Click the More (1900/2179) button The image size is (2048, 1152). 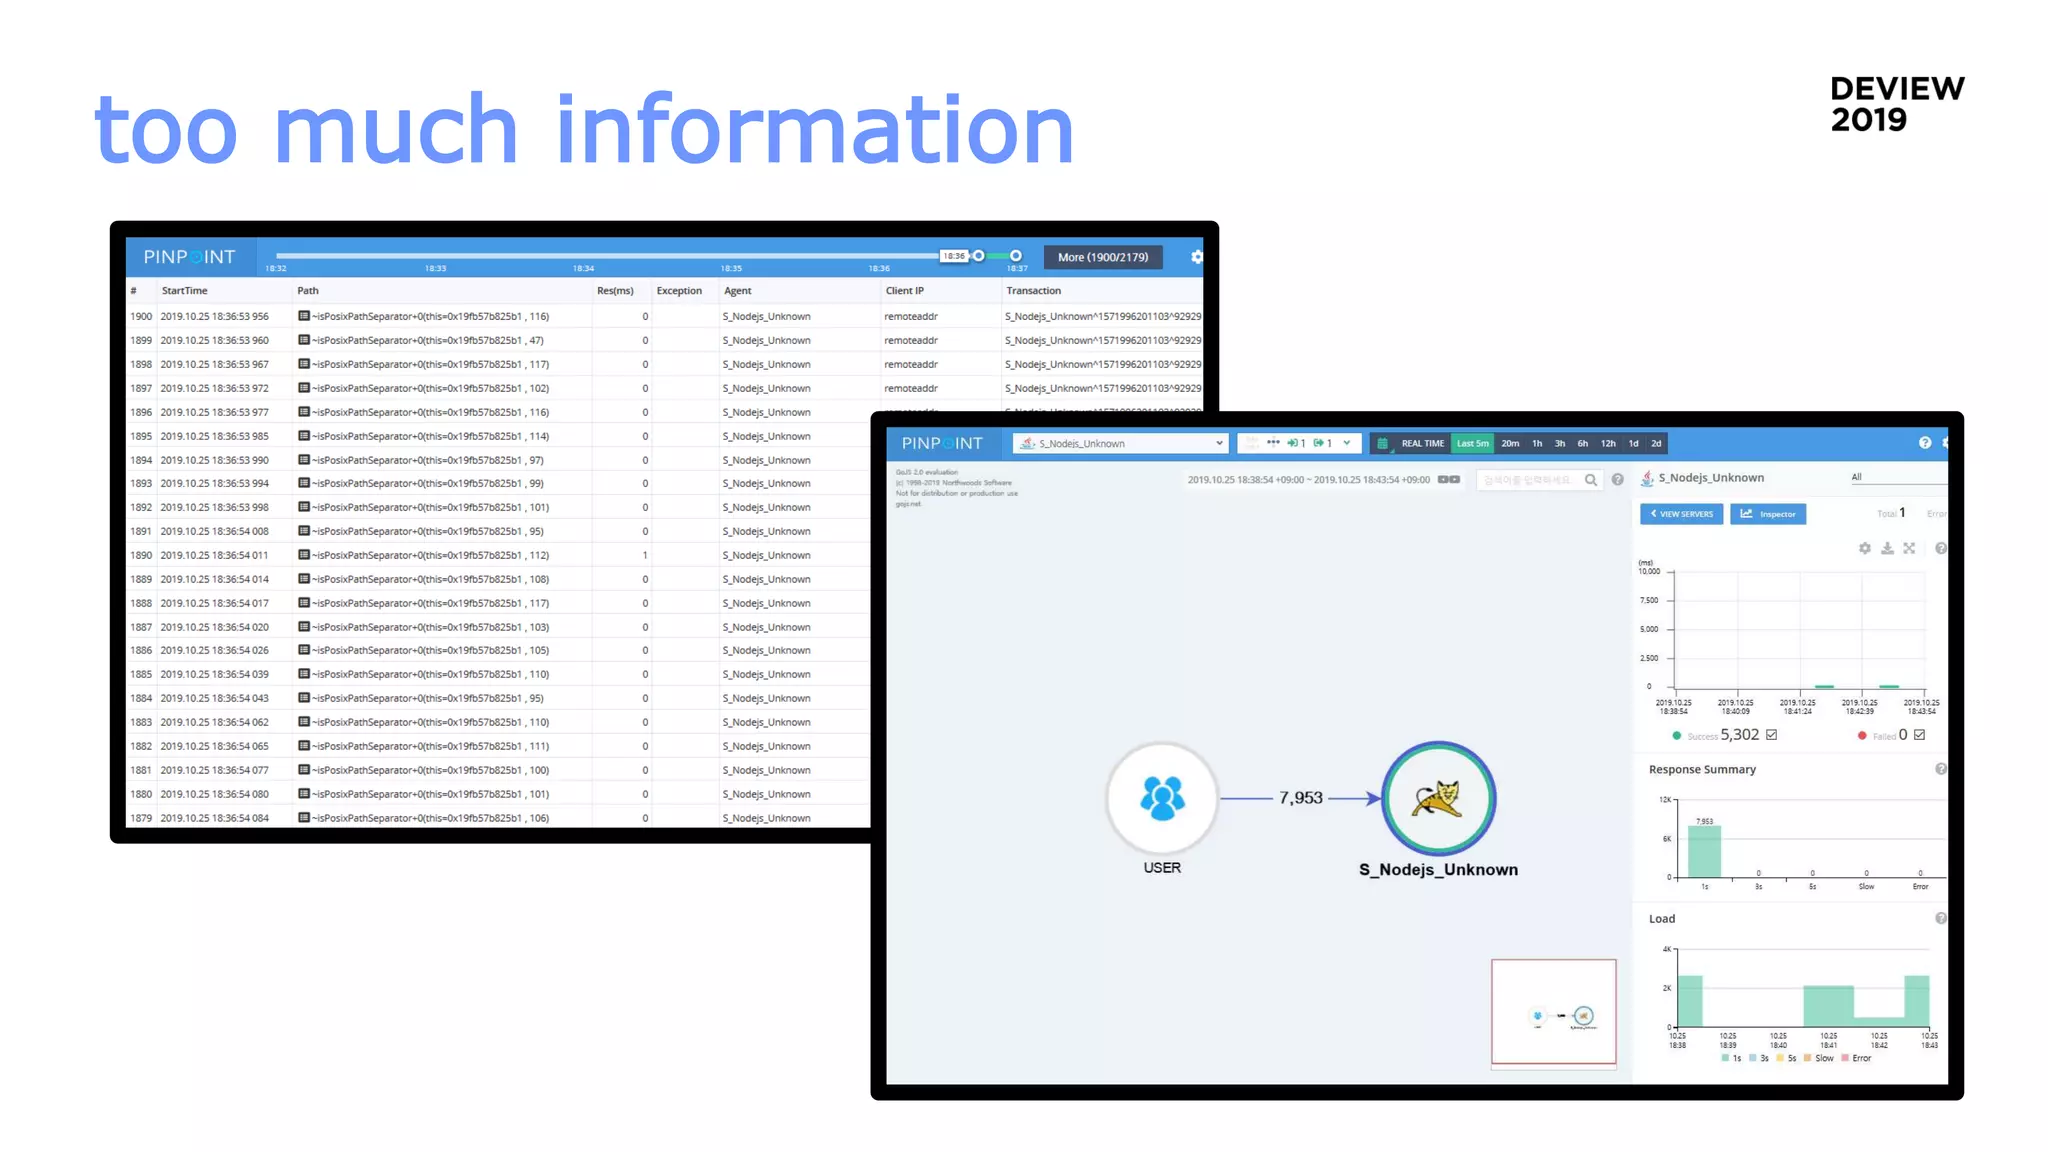(x=1102, y=257)
